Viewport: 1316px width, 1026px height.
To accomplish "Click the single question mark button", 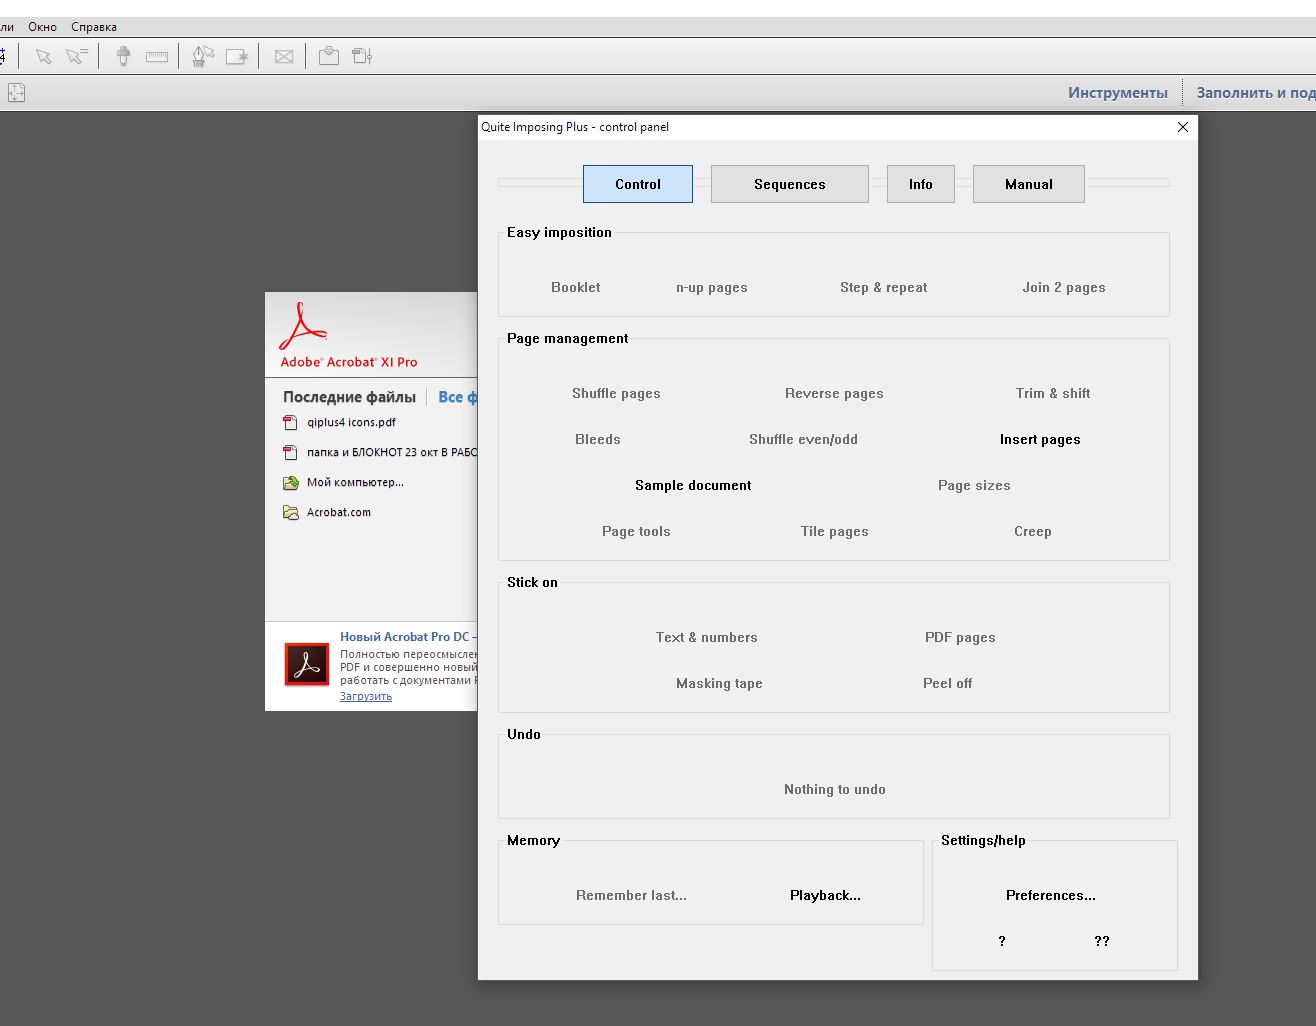I will click(1002, 941).
